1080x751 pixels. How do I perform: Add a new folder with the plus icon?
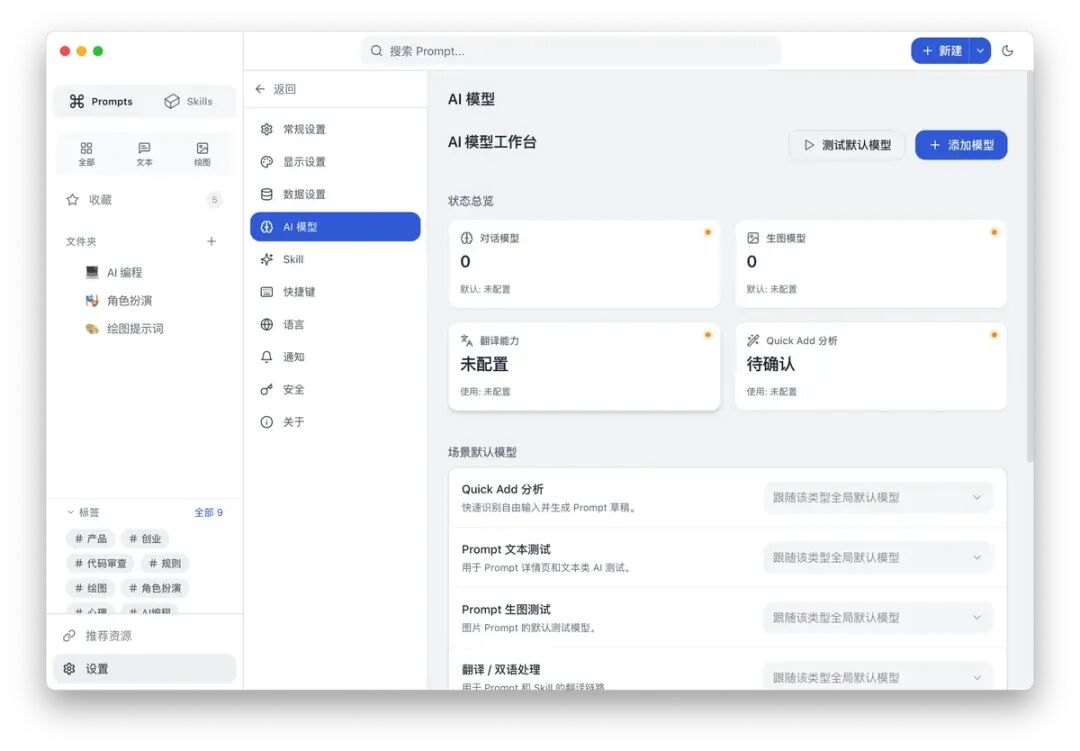click(211, 241)
